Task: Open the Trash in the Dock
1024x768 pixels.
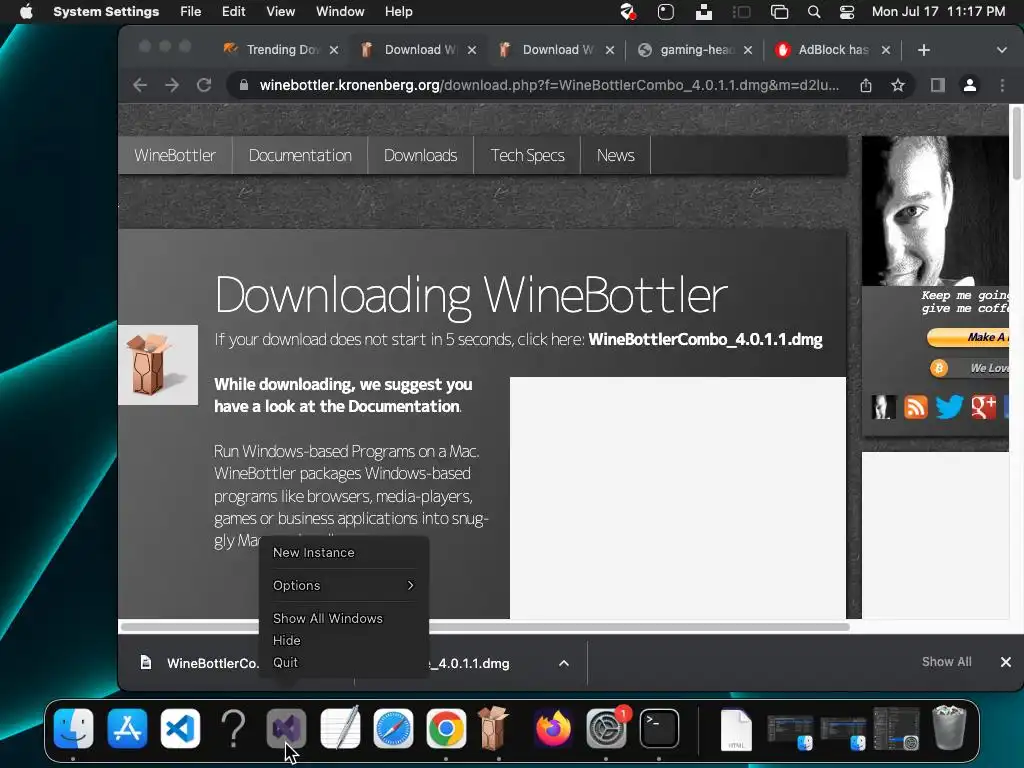Action: [950, 728]
